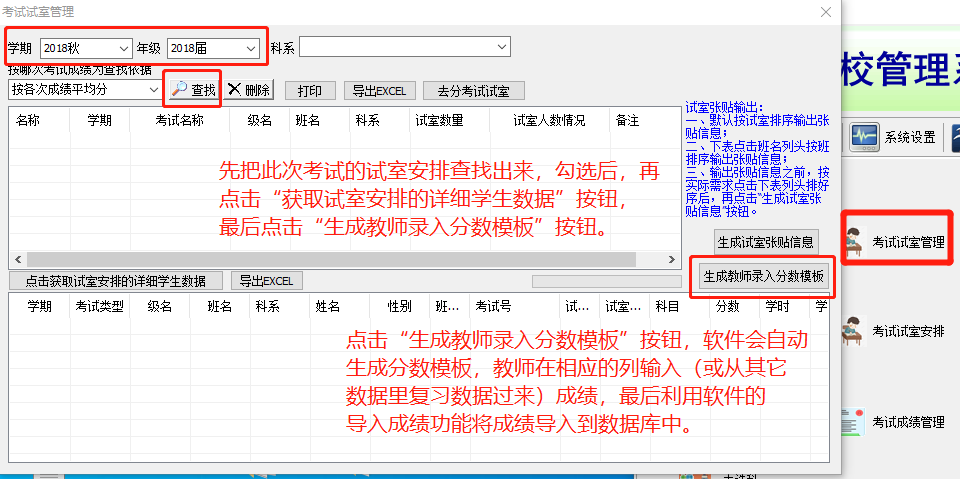
Task: Click upper table horizontal scrollbar track
Action: click(x=345, y=260)
